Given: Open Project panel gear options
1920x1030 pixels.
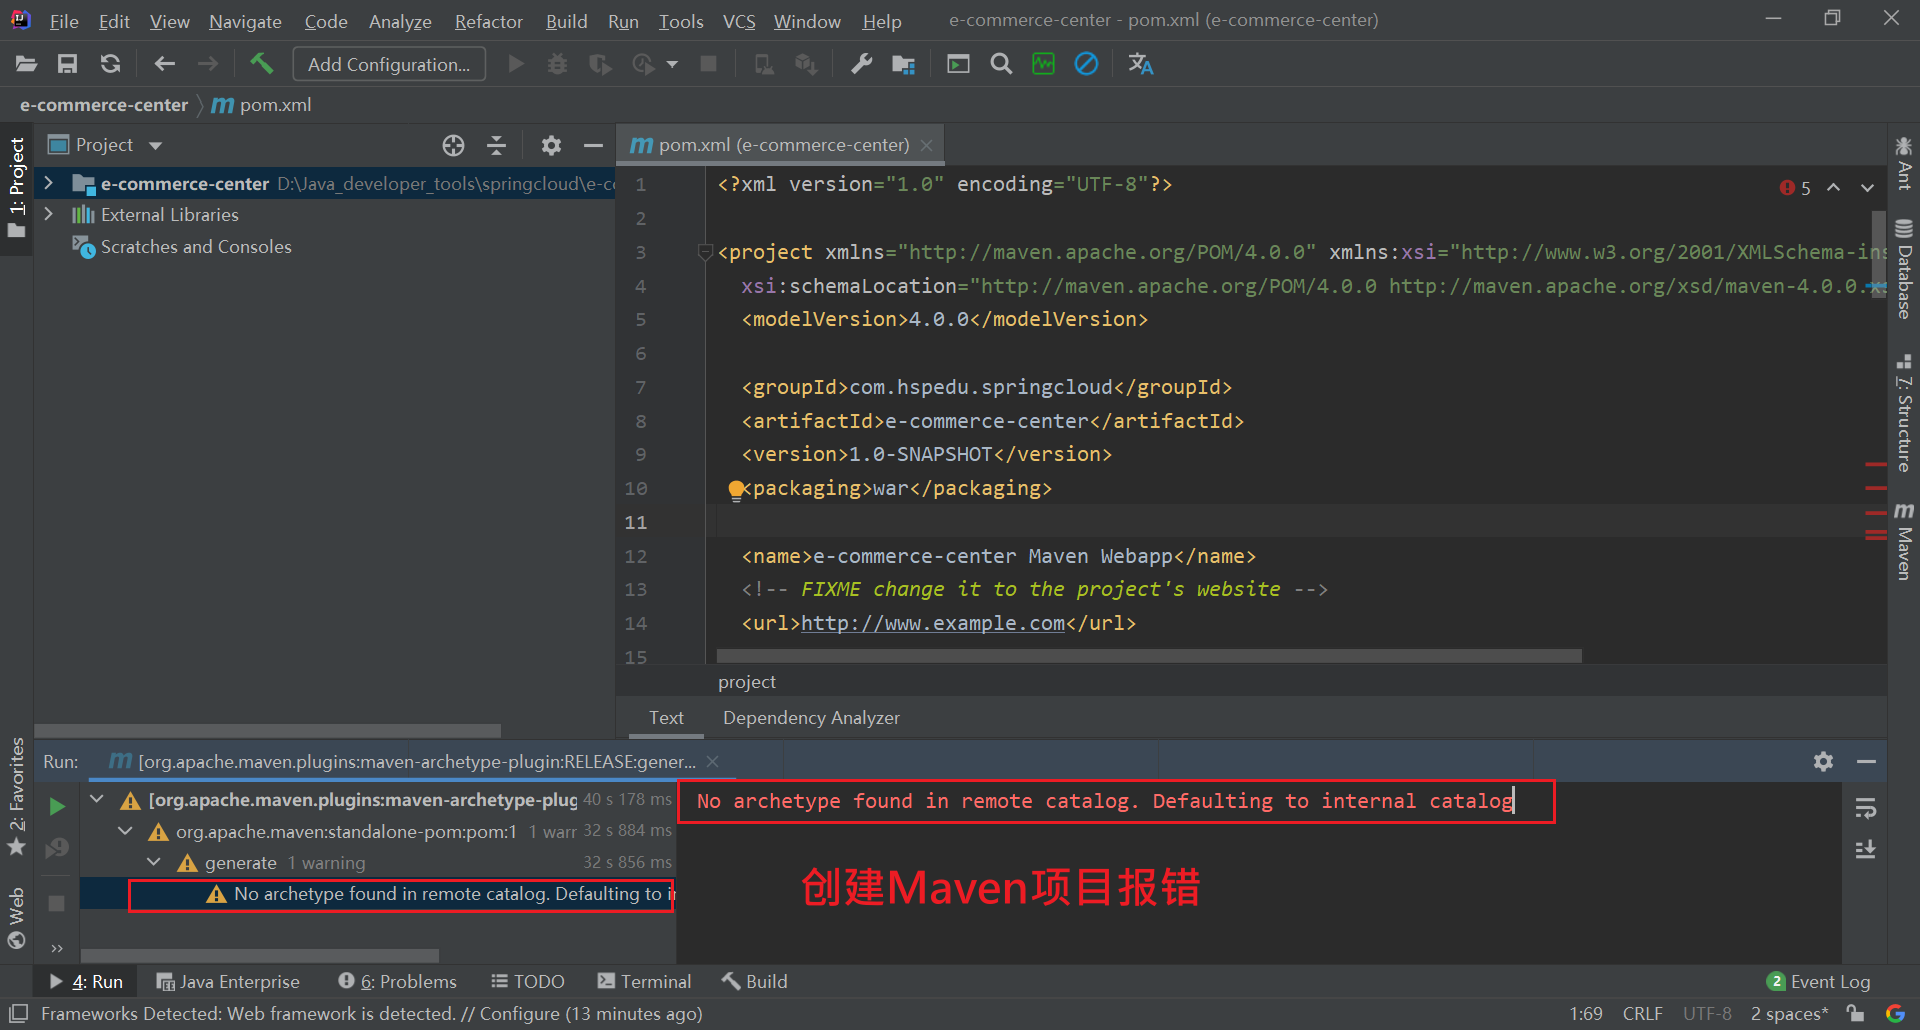Looking at the screenshot, I should point(551,146).
